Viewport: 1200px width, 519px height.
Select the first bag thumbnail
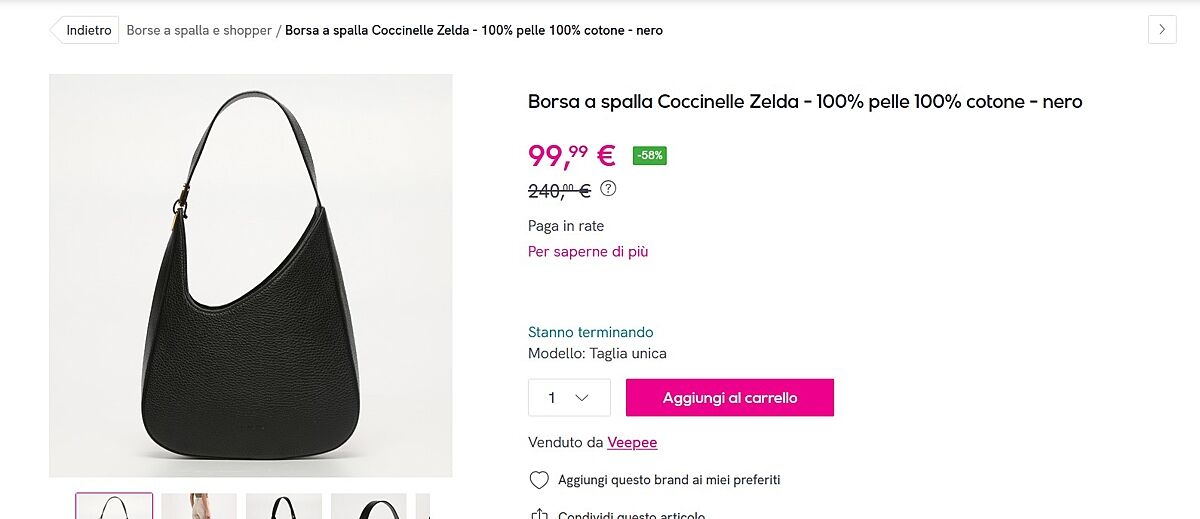(x=114, y=507)
